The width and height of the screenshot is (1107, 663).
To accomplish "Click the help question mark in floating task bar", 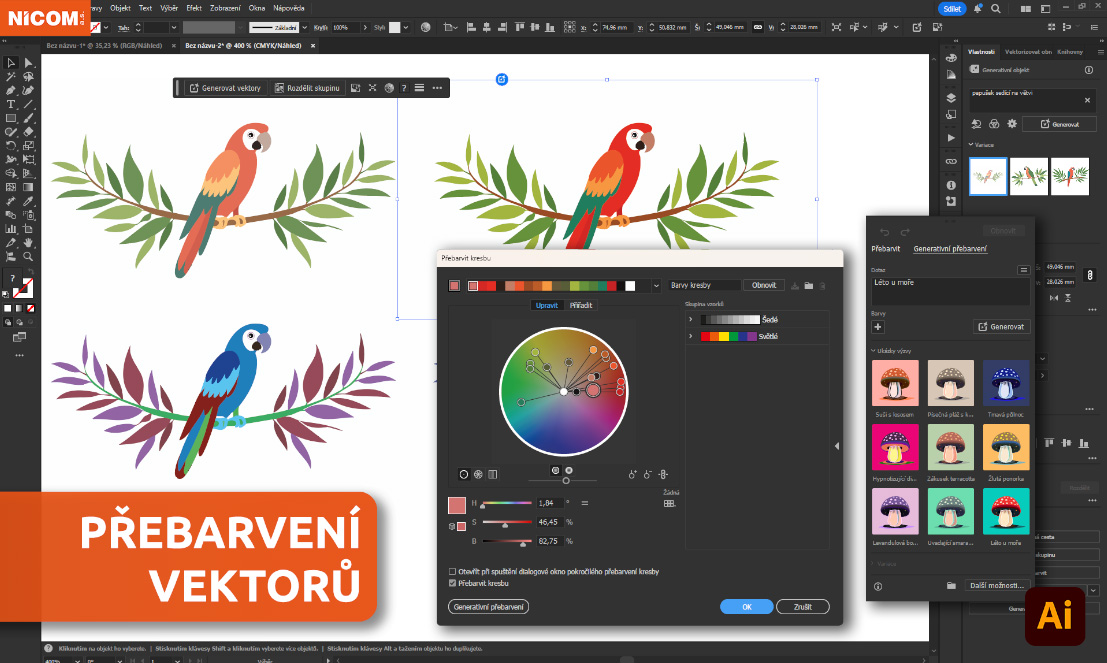I will point(404,88).
